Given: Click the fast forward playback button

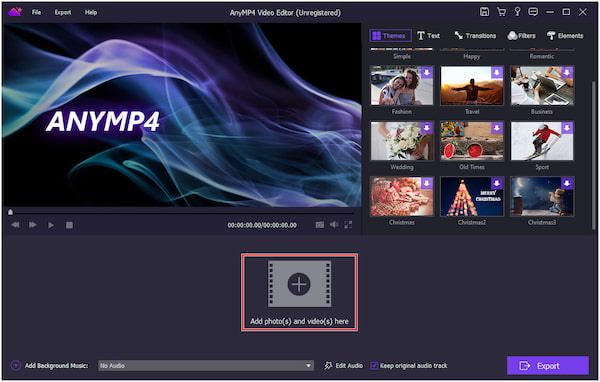Looking at the screenshot, I should pos(33,225).
